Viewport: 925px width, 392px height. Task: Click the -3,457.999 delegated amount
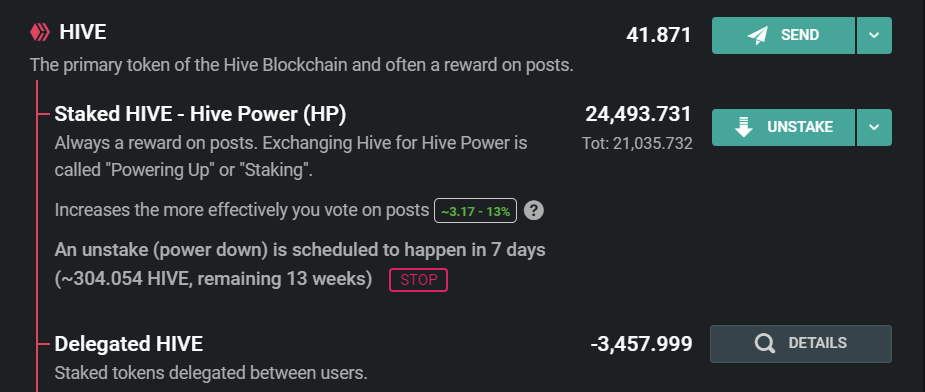[641, 344]
